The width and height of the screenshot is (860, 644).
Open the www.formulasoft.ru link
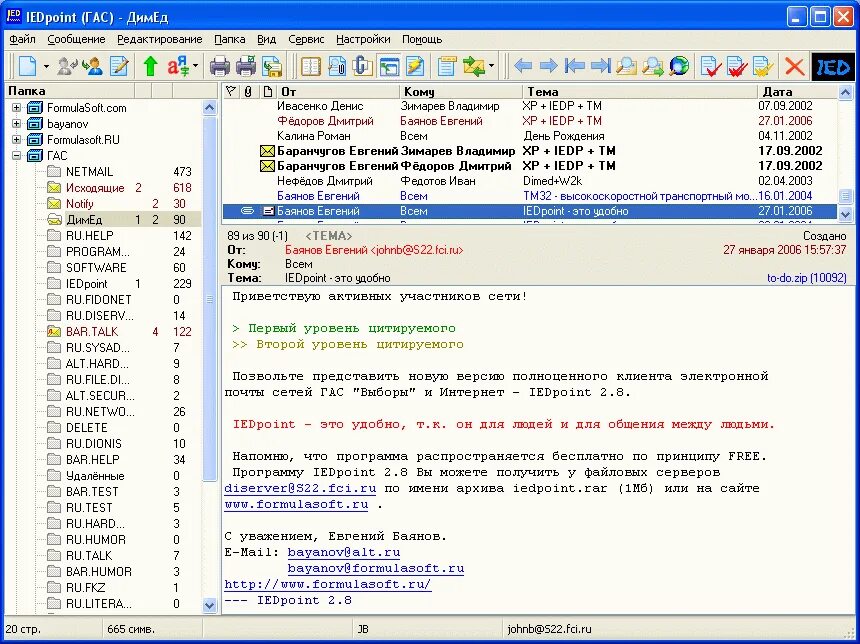point(296,504)
